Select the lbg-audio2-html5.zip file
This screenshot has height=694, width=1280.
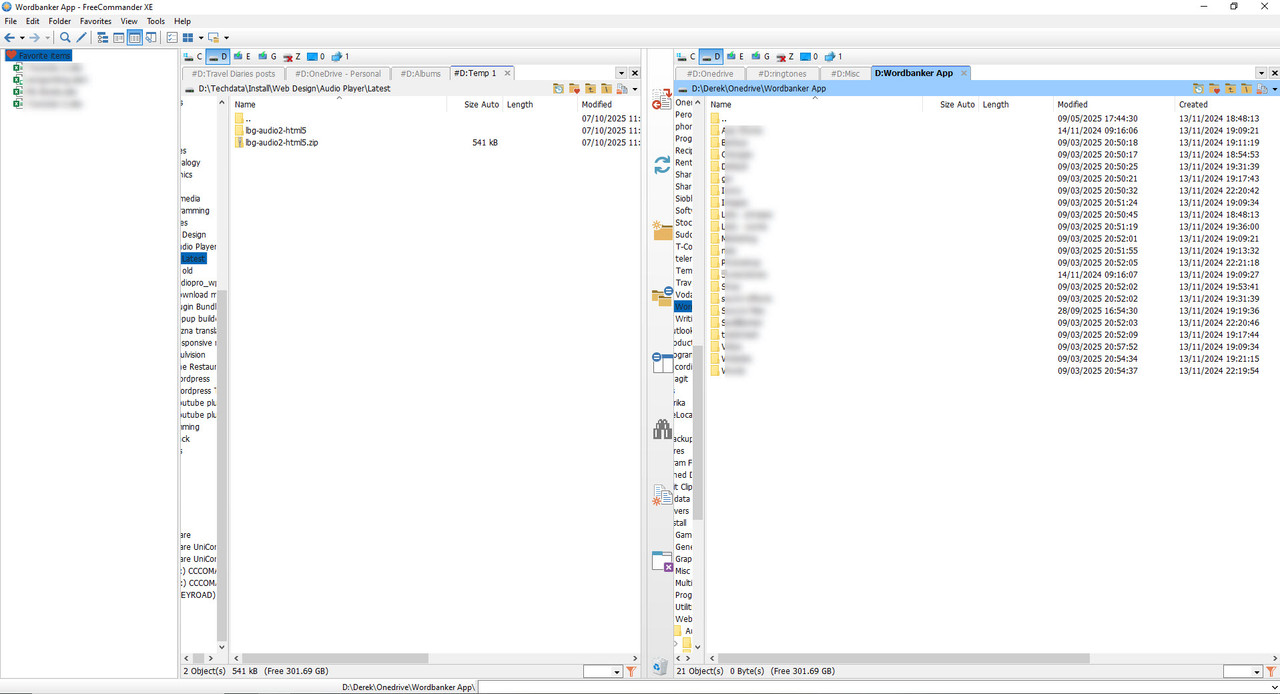[x=281, y=143]
